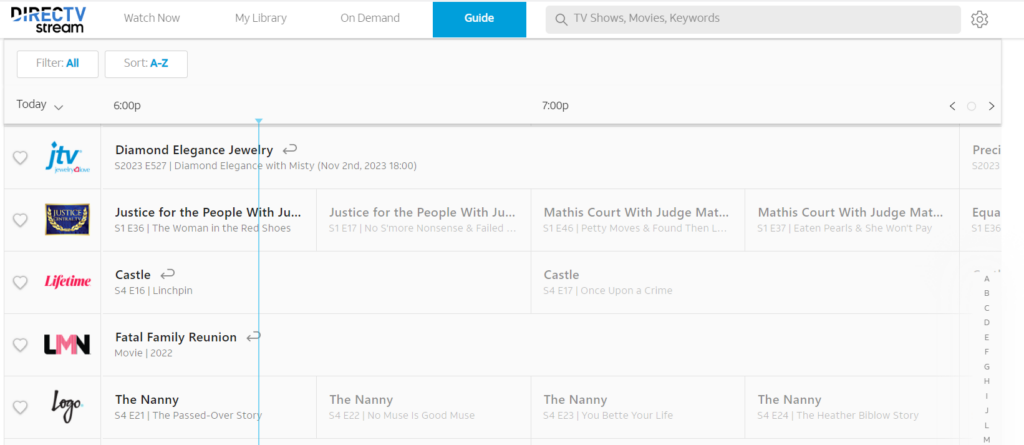This screenshot has height=445, width=1024.
Task: Click the current-time circle indicator
Action: (x=971, y=106)
